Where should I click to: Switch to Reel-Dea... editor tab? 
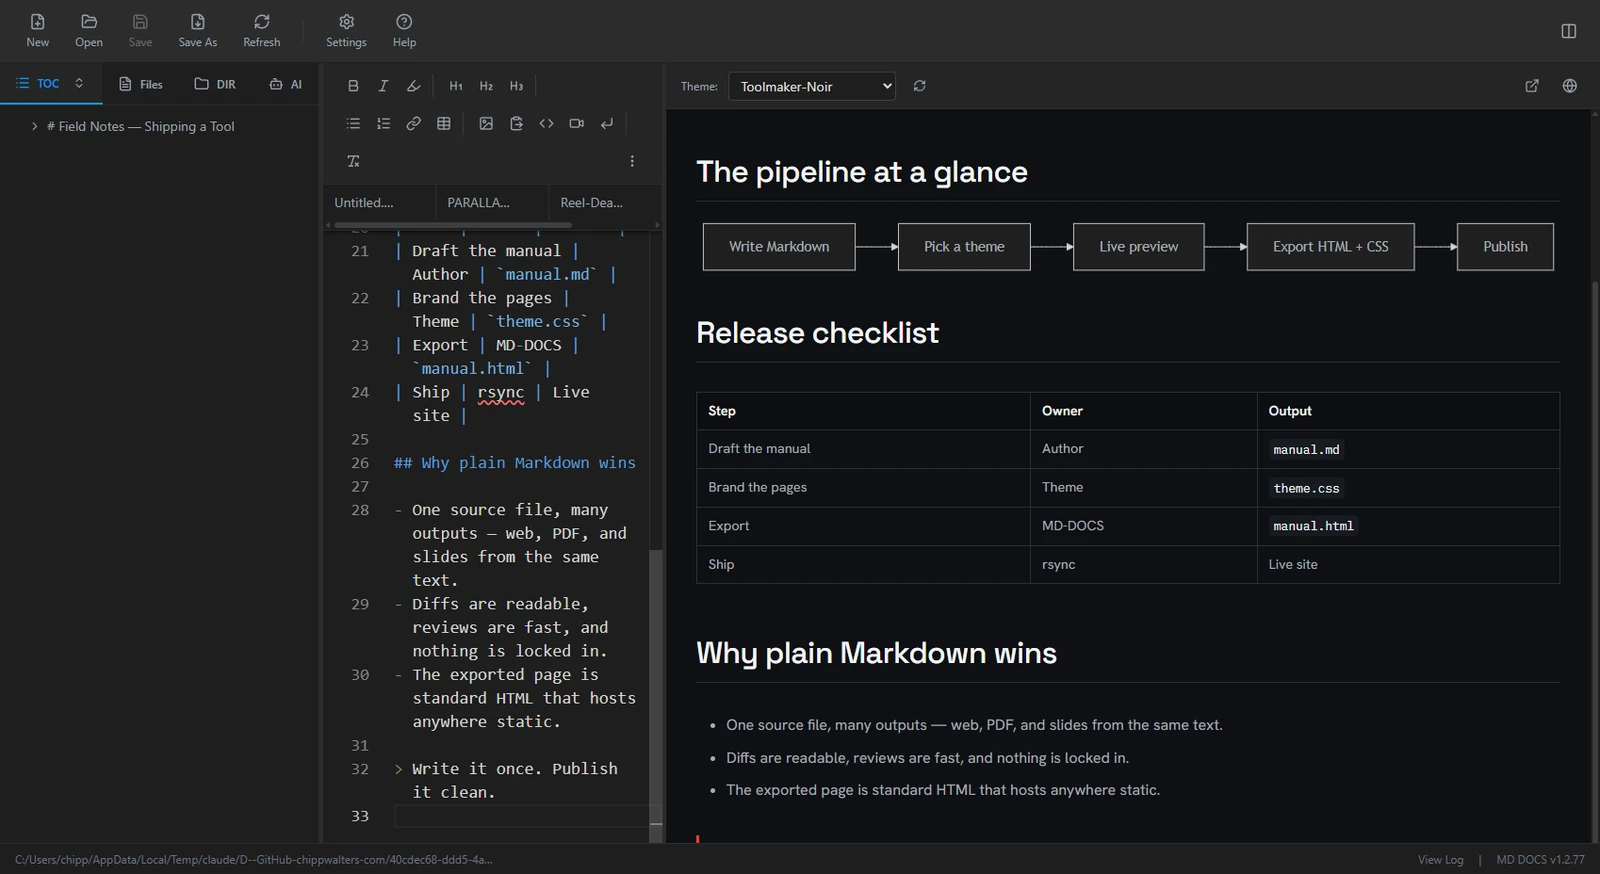pos(604,202)
